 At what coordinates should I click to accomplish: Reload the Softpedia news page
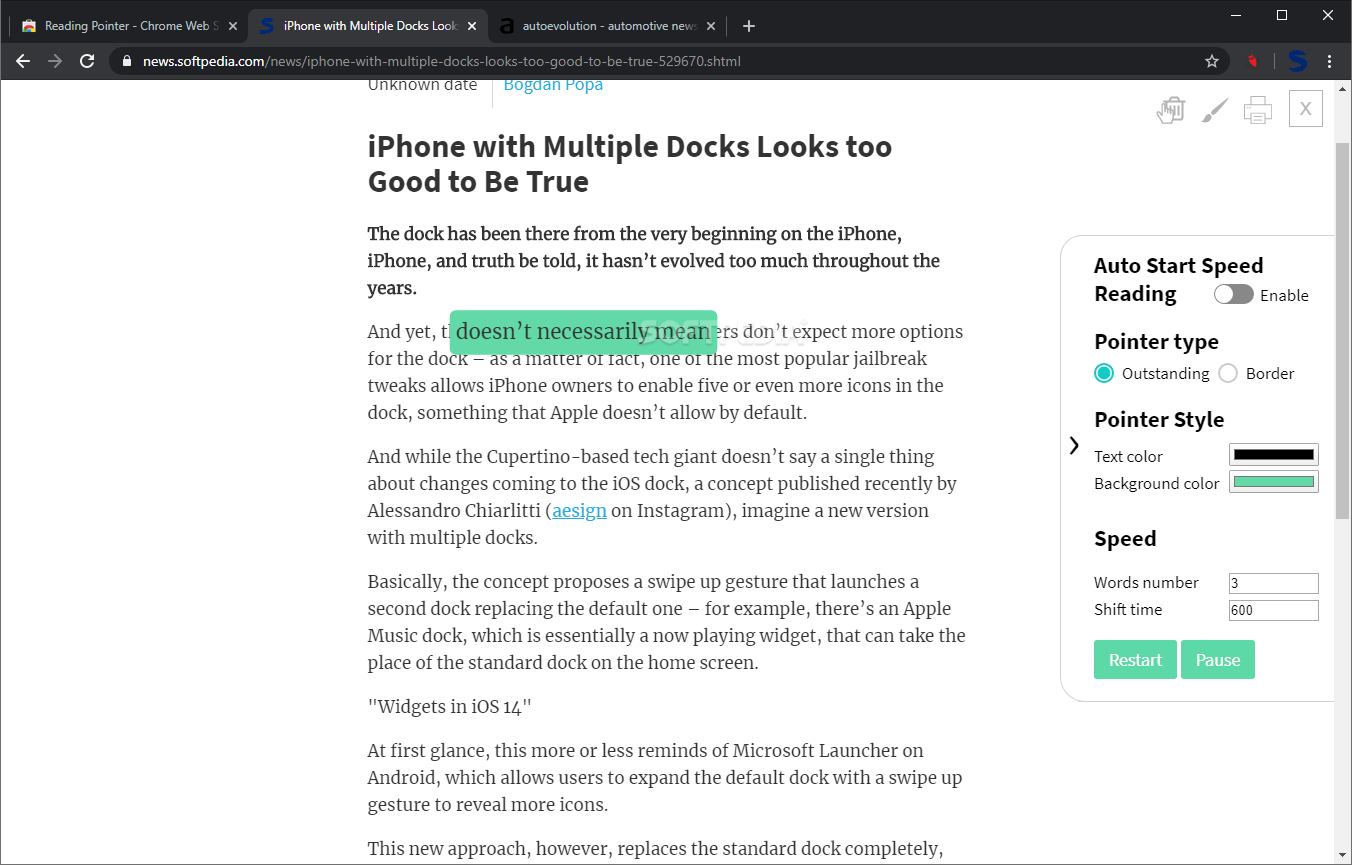(x=87, y=61)
